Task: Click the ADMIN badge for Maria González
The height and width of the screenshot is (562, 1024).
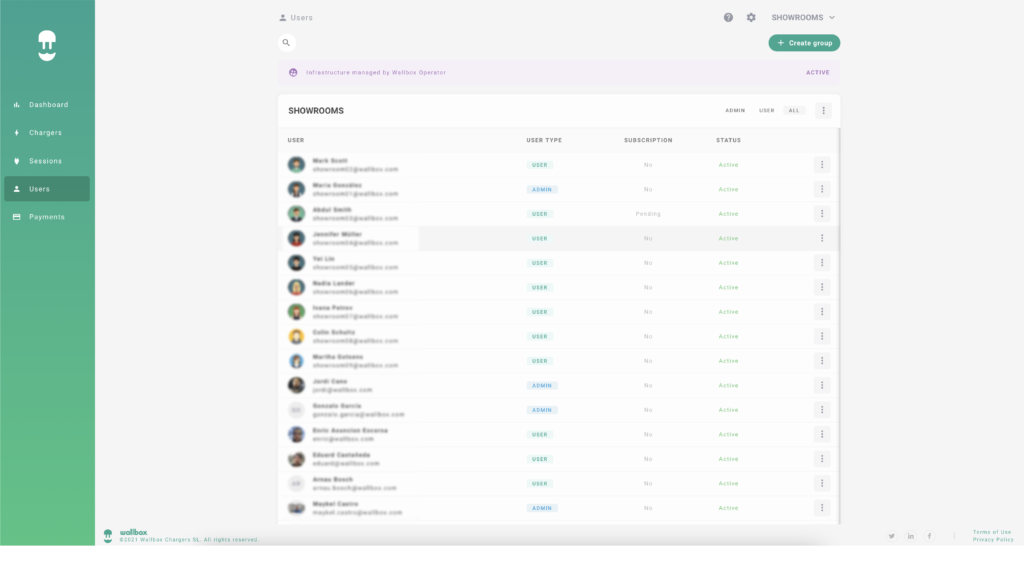Action: click(542, 189)
